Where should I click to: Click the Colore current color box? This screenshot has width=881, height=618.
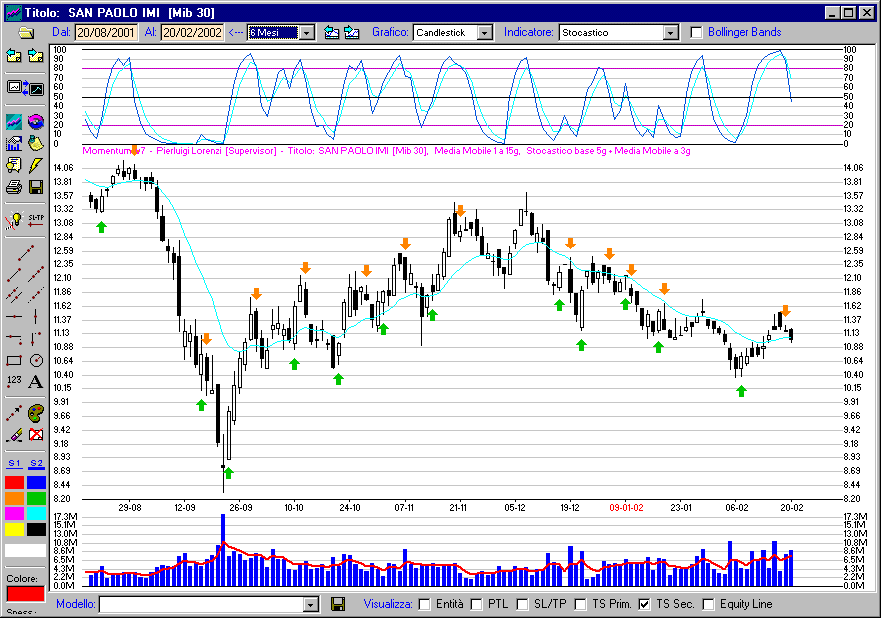tap(25, 594)
